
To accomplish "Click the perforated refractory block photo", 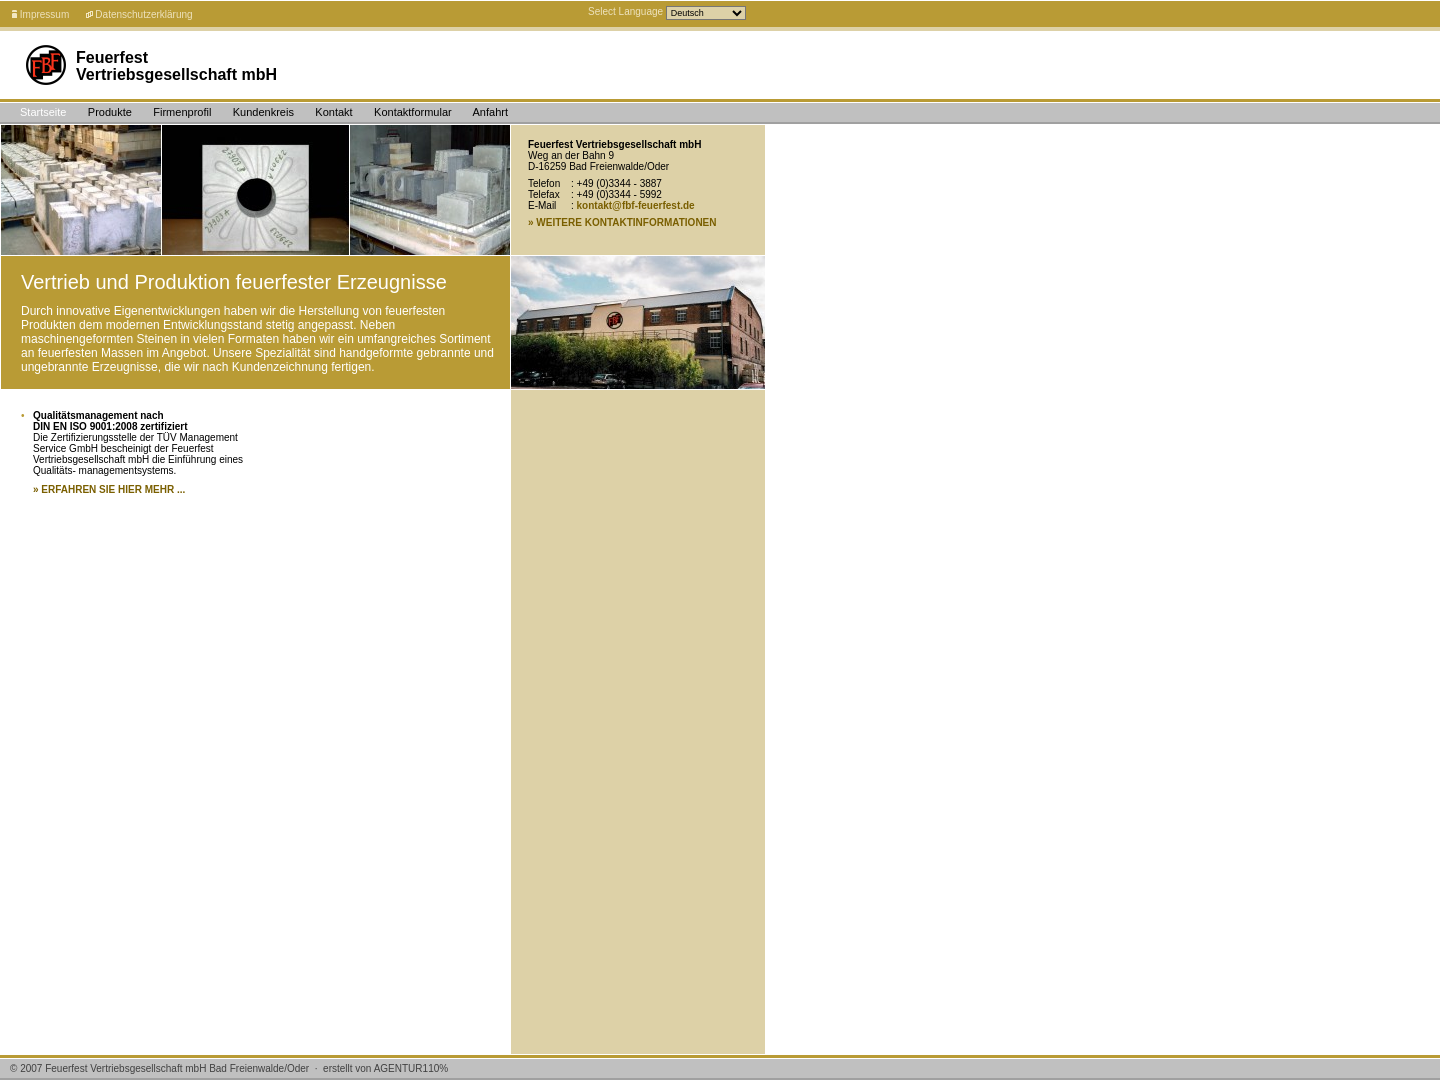I will 255,190.
